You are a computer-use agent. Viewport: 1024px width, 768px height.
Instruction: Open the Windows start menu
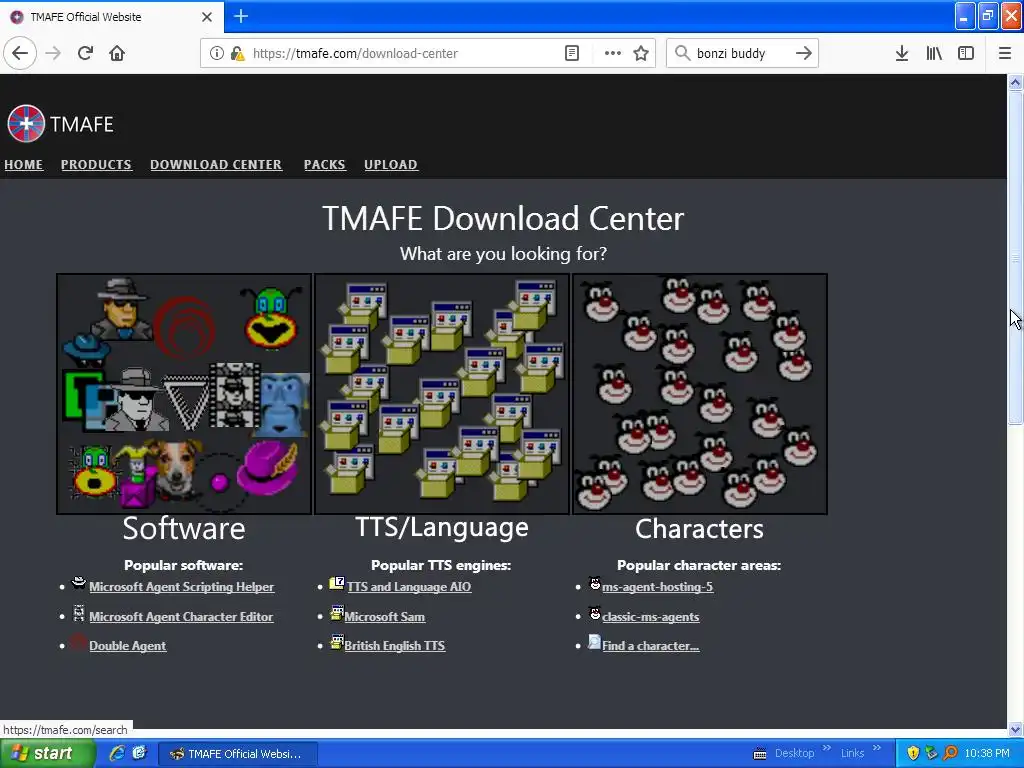pyautogui.click(x=46, y=754)
